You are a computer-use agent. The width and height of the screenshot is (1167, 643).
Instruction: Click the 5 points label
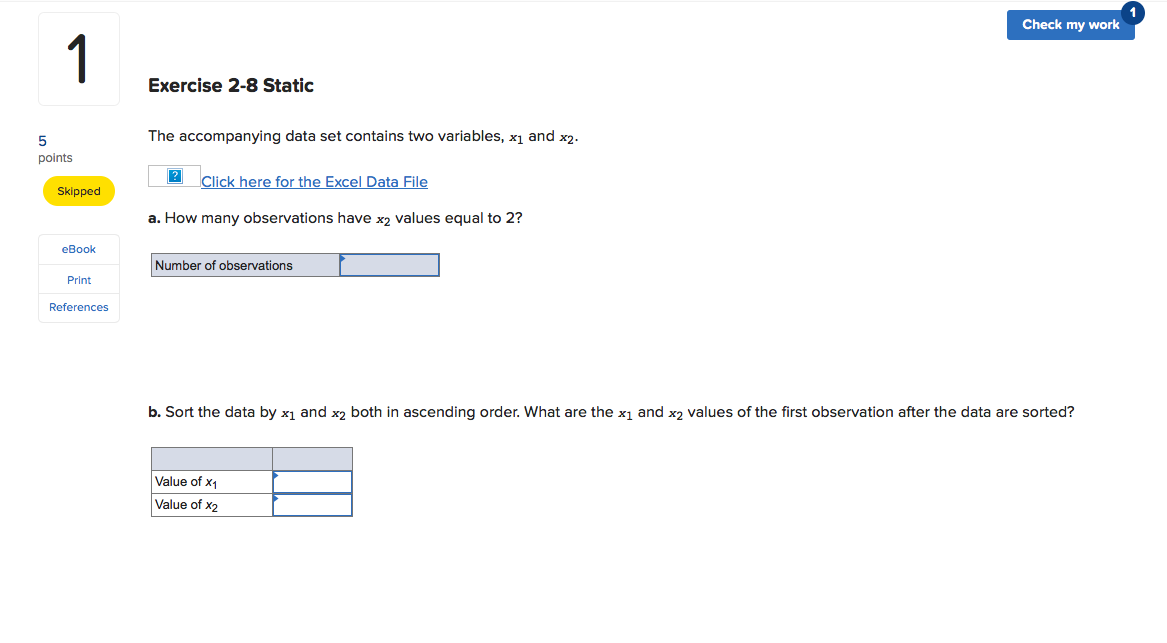coord(41,140)
